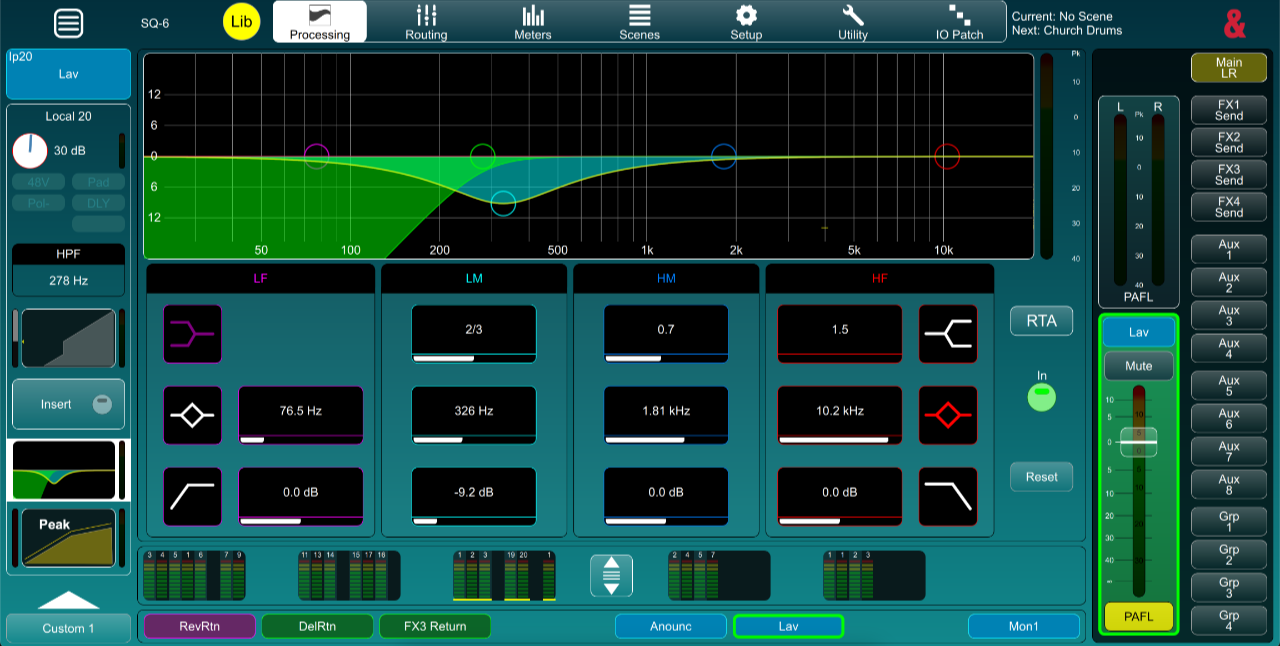Viewport: 1280px width, 646px height.
Task: Click the high-pass slope icon below LF band
Action: click(x=192, y=495)
